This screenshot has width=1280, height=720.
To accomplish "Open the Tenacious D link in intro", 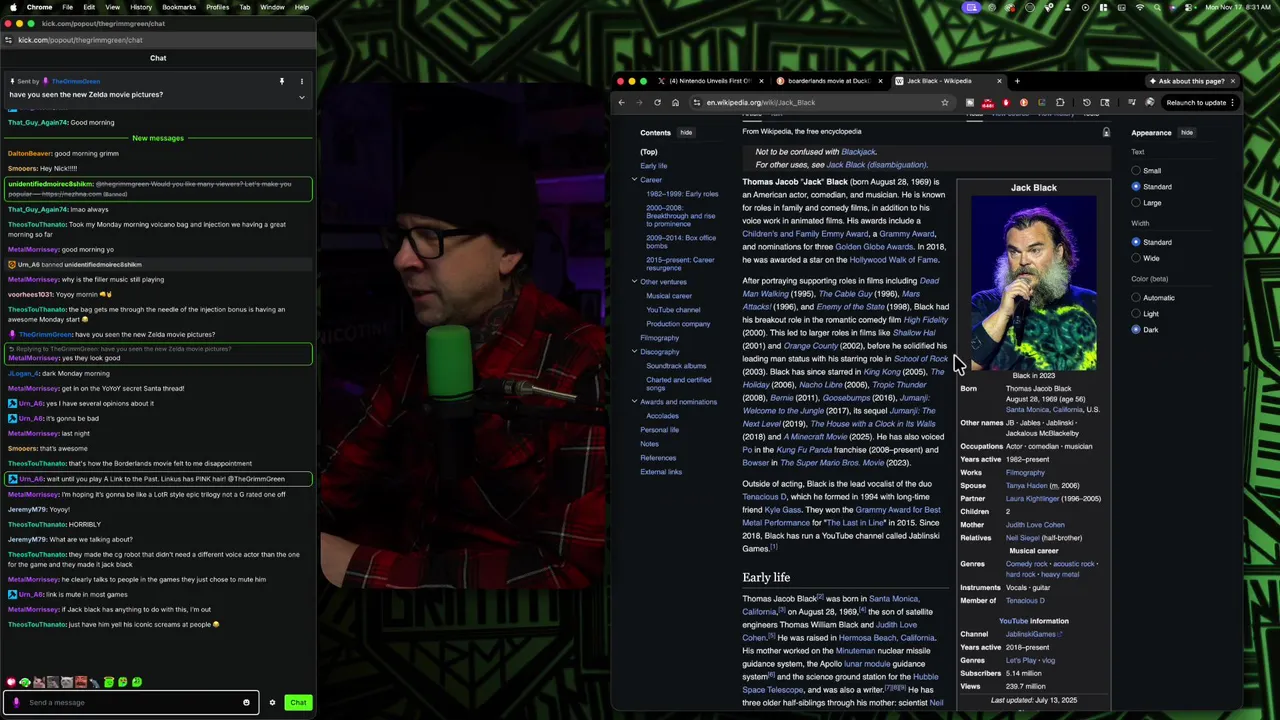I will pyautogui.click(x=765, y=497).
